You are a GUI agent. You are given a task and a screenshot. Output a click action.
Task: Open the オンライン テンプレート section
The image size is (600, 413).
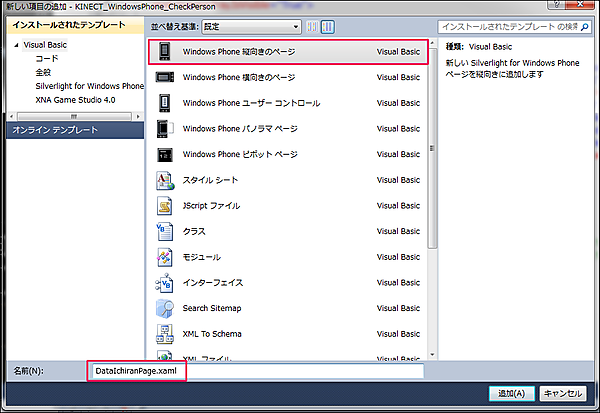click(75, 130)
